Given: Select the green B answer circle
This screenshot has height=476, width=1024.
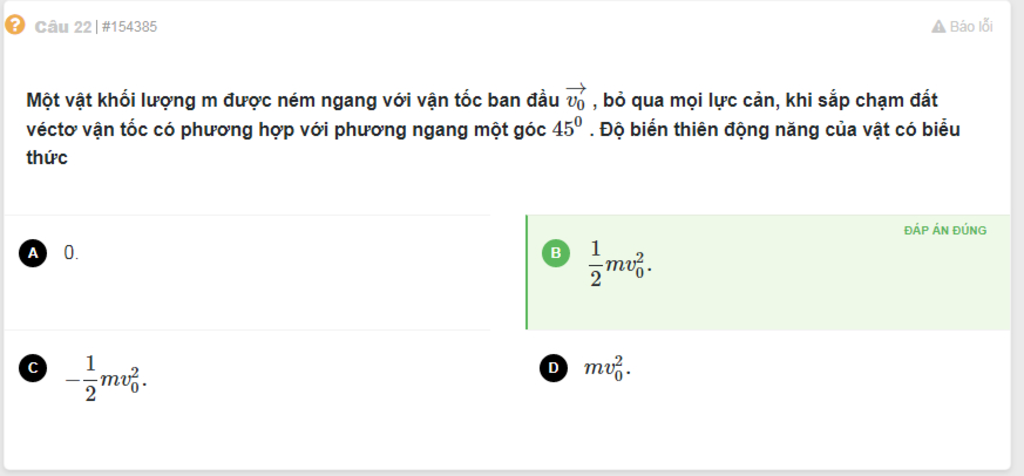Looking at the screenshot, I should click(x=556, y=253).
